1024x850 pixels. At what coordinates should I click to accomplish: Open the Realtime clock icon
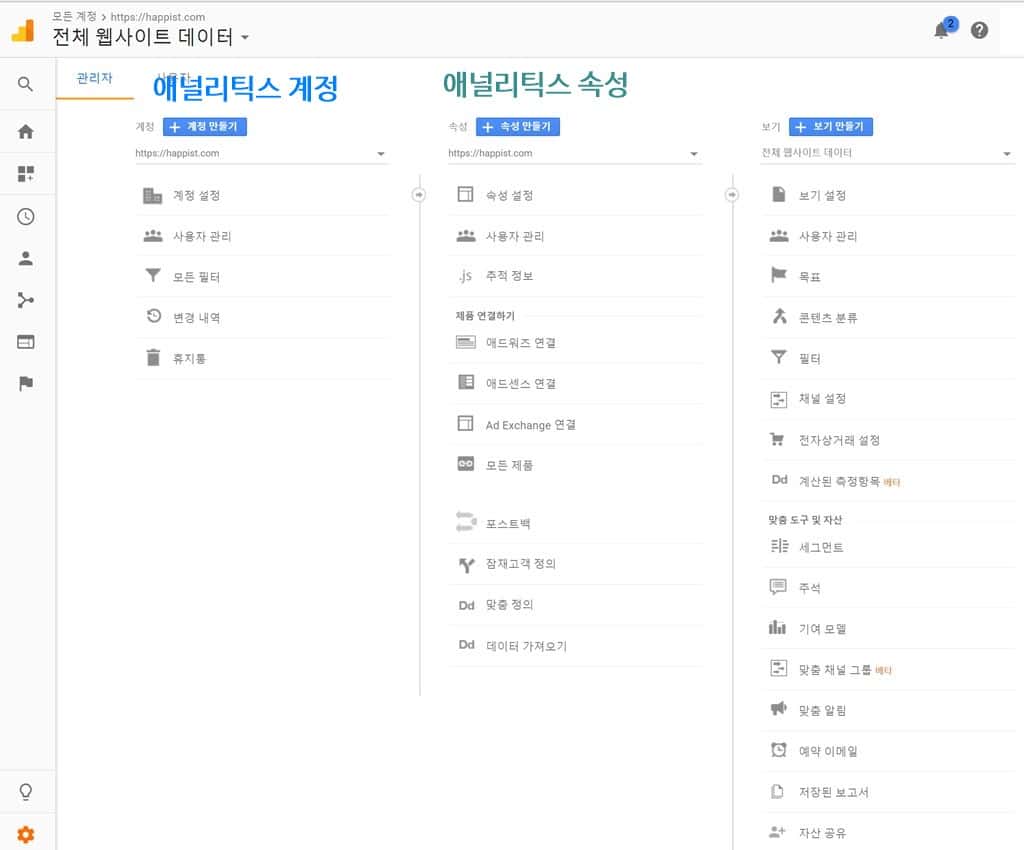(x=27, y=216)
